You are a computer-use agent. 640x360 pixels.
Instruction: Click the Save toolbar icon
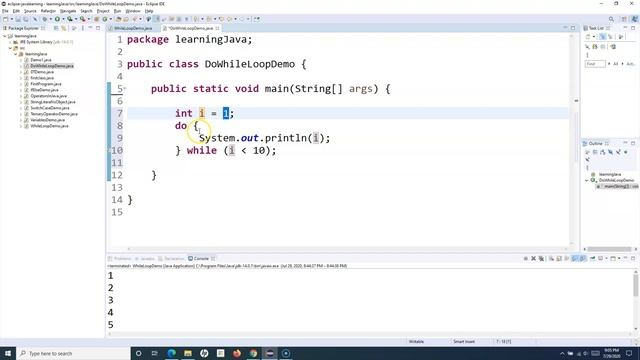pyautogui.click(x=18, y=19)
